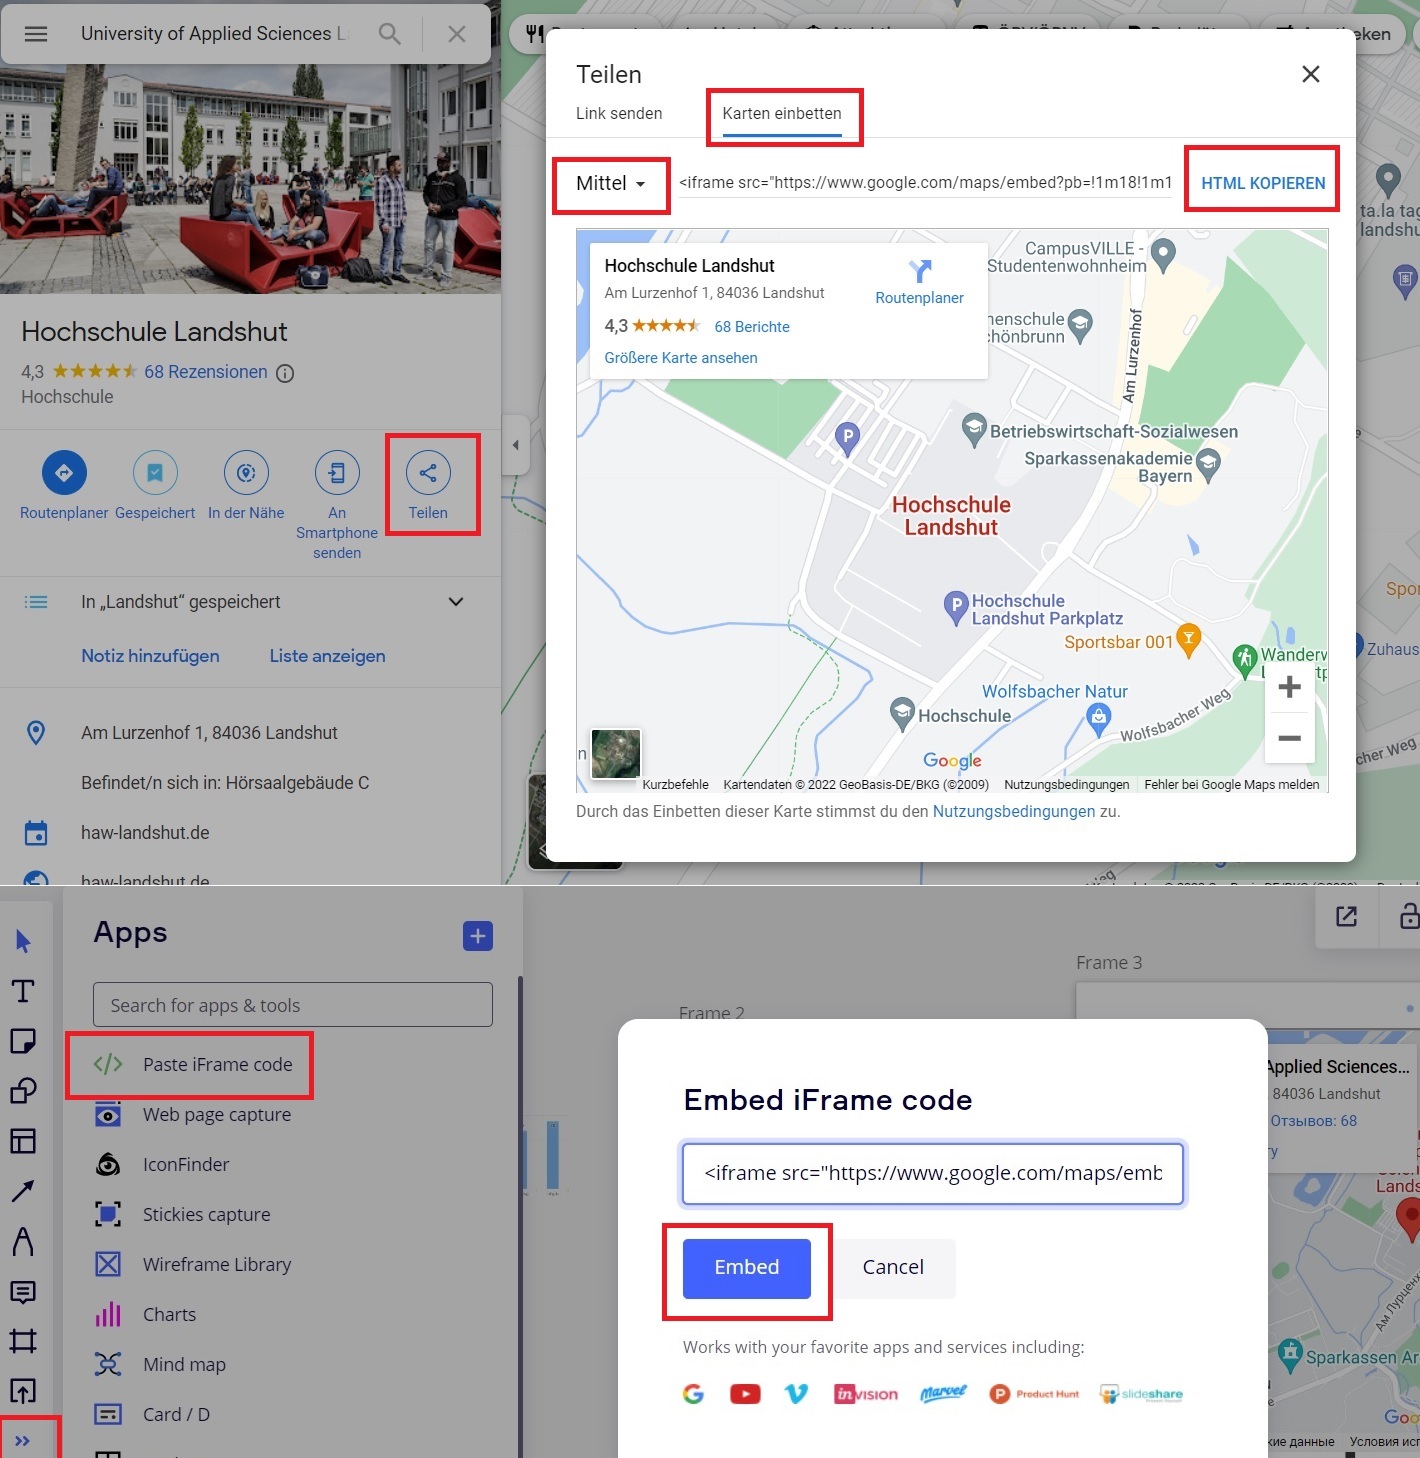1420x1458 pixels.
Task: Choose Stickies capture app
Action: [183, 1215]
